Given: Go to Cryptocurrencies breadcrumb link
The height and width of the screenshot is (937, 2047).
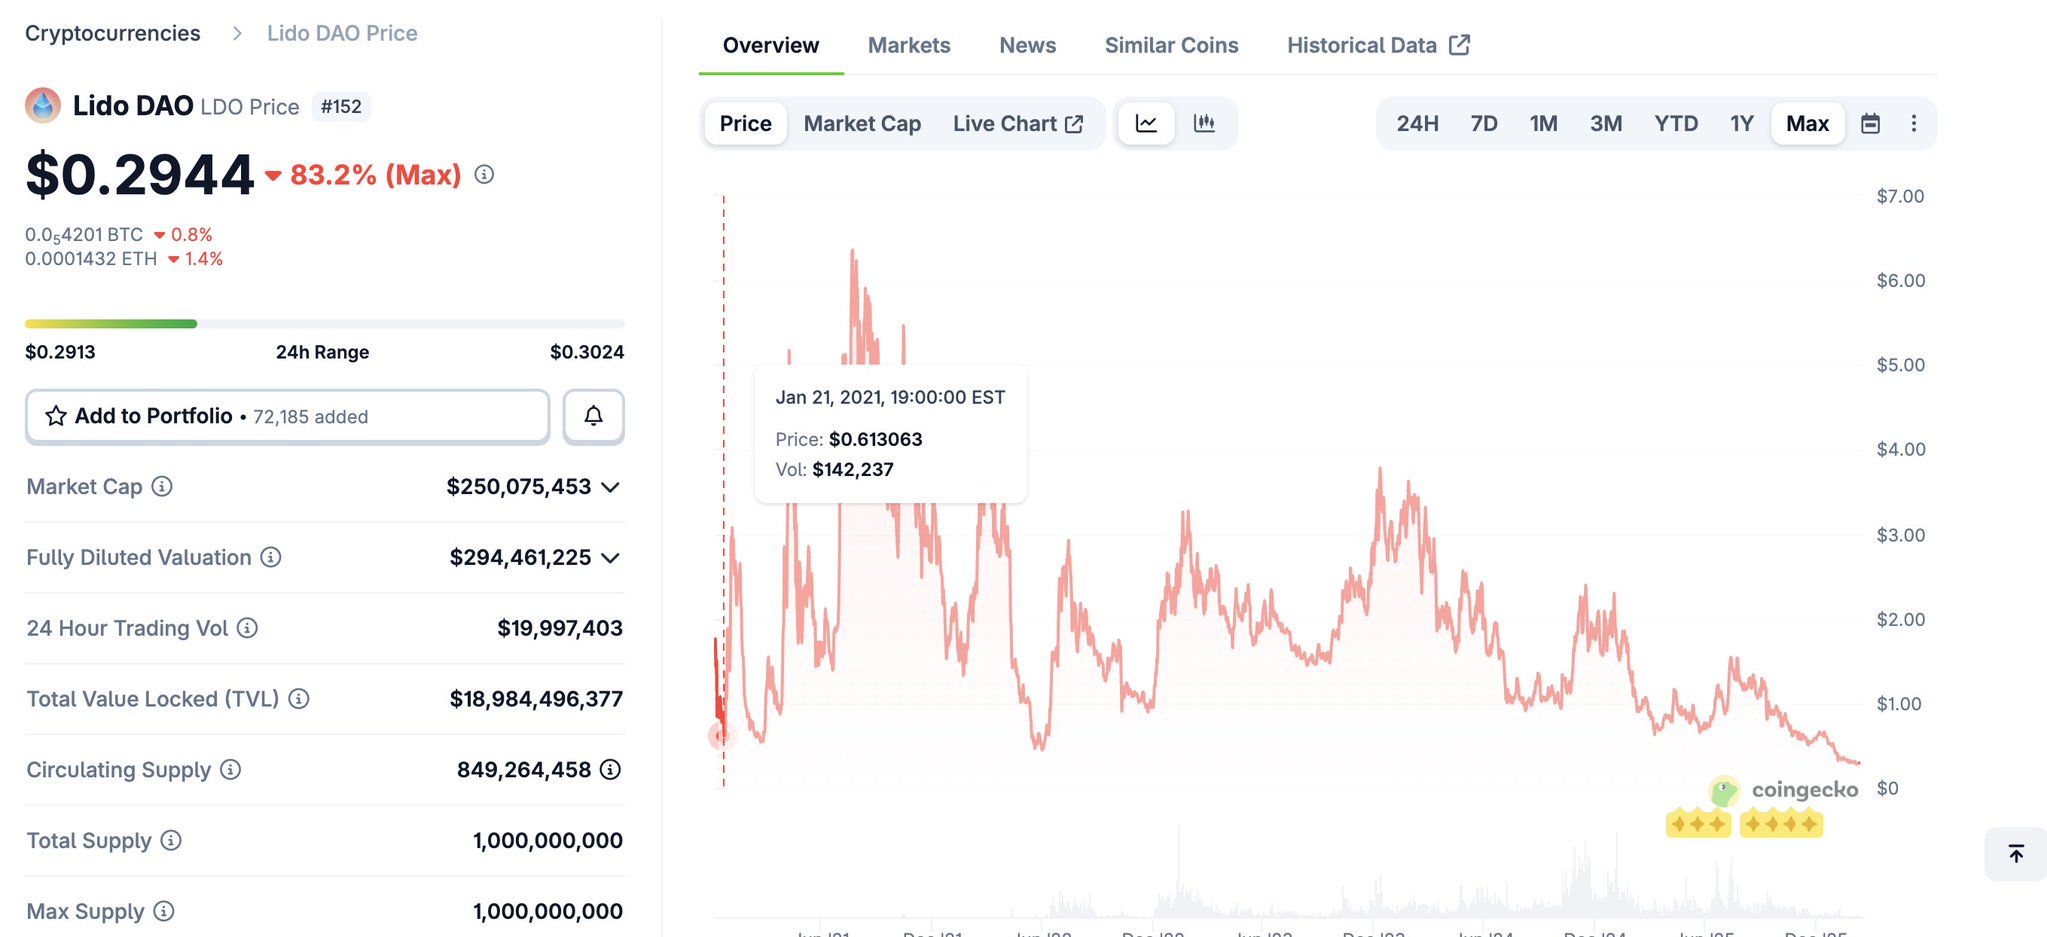Looking at the screenshot, I should pos(113,33).
